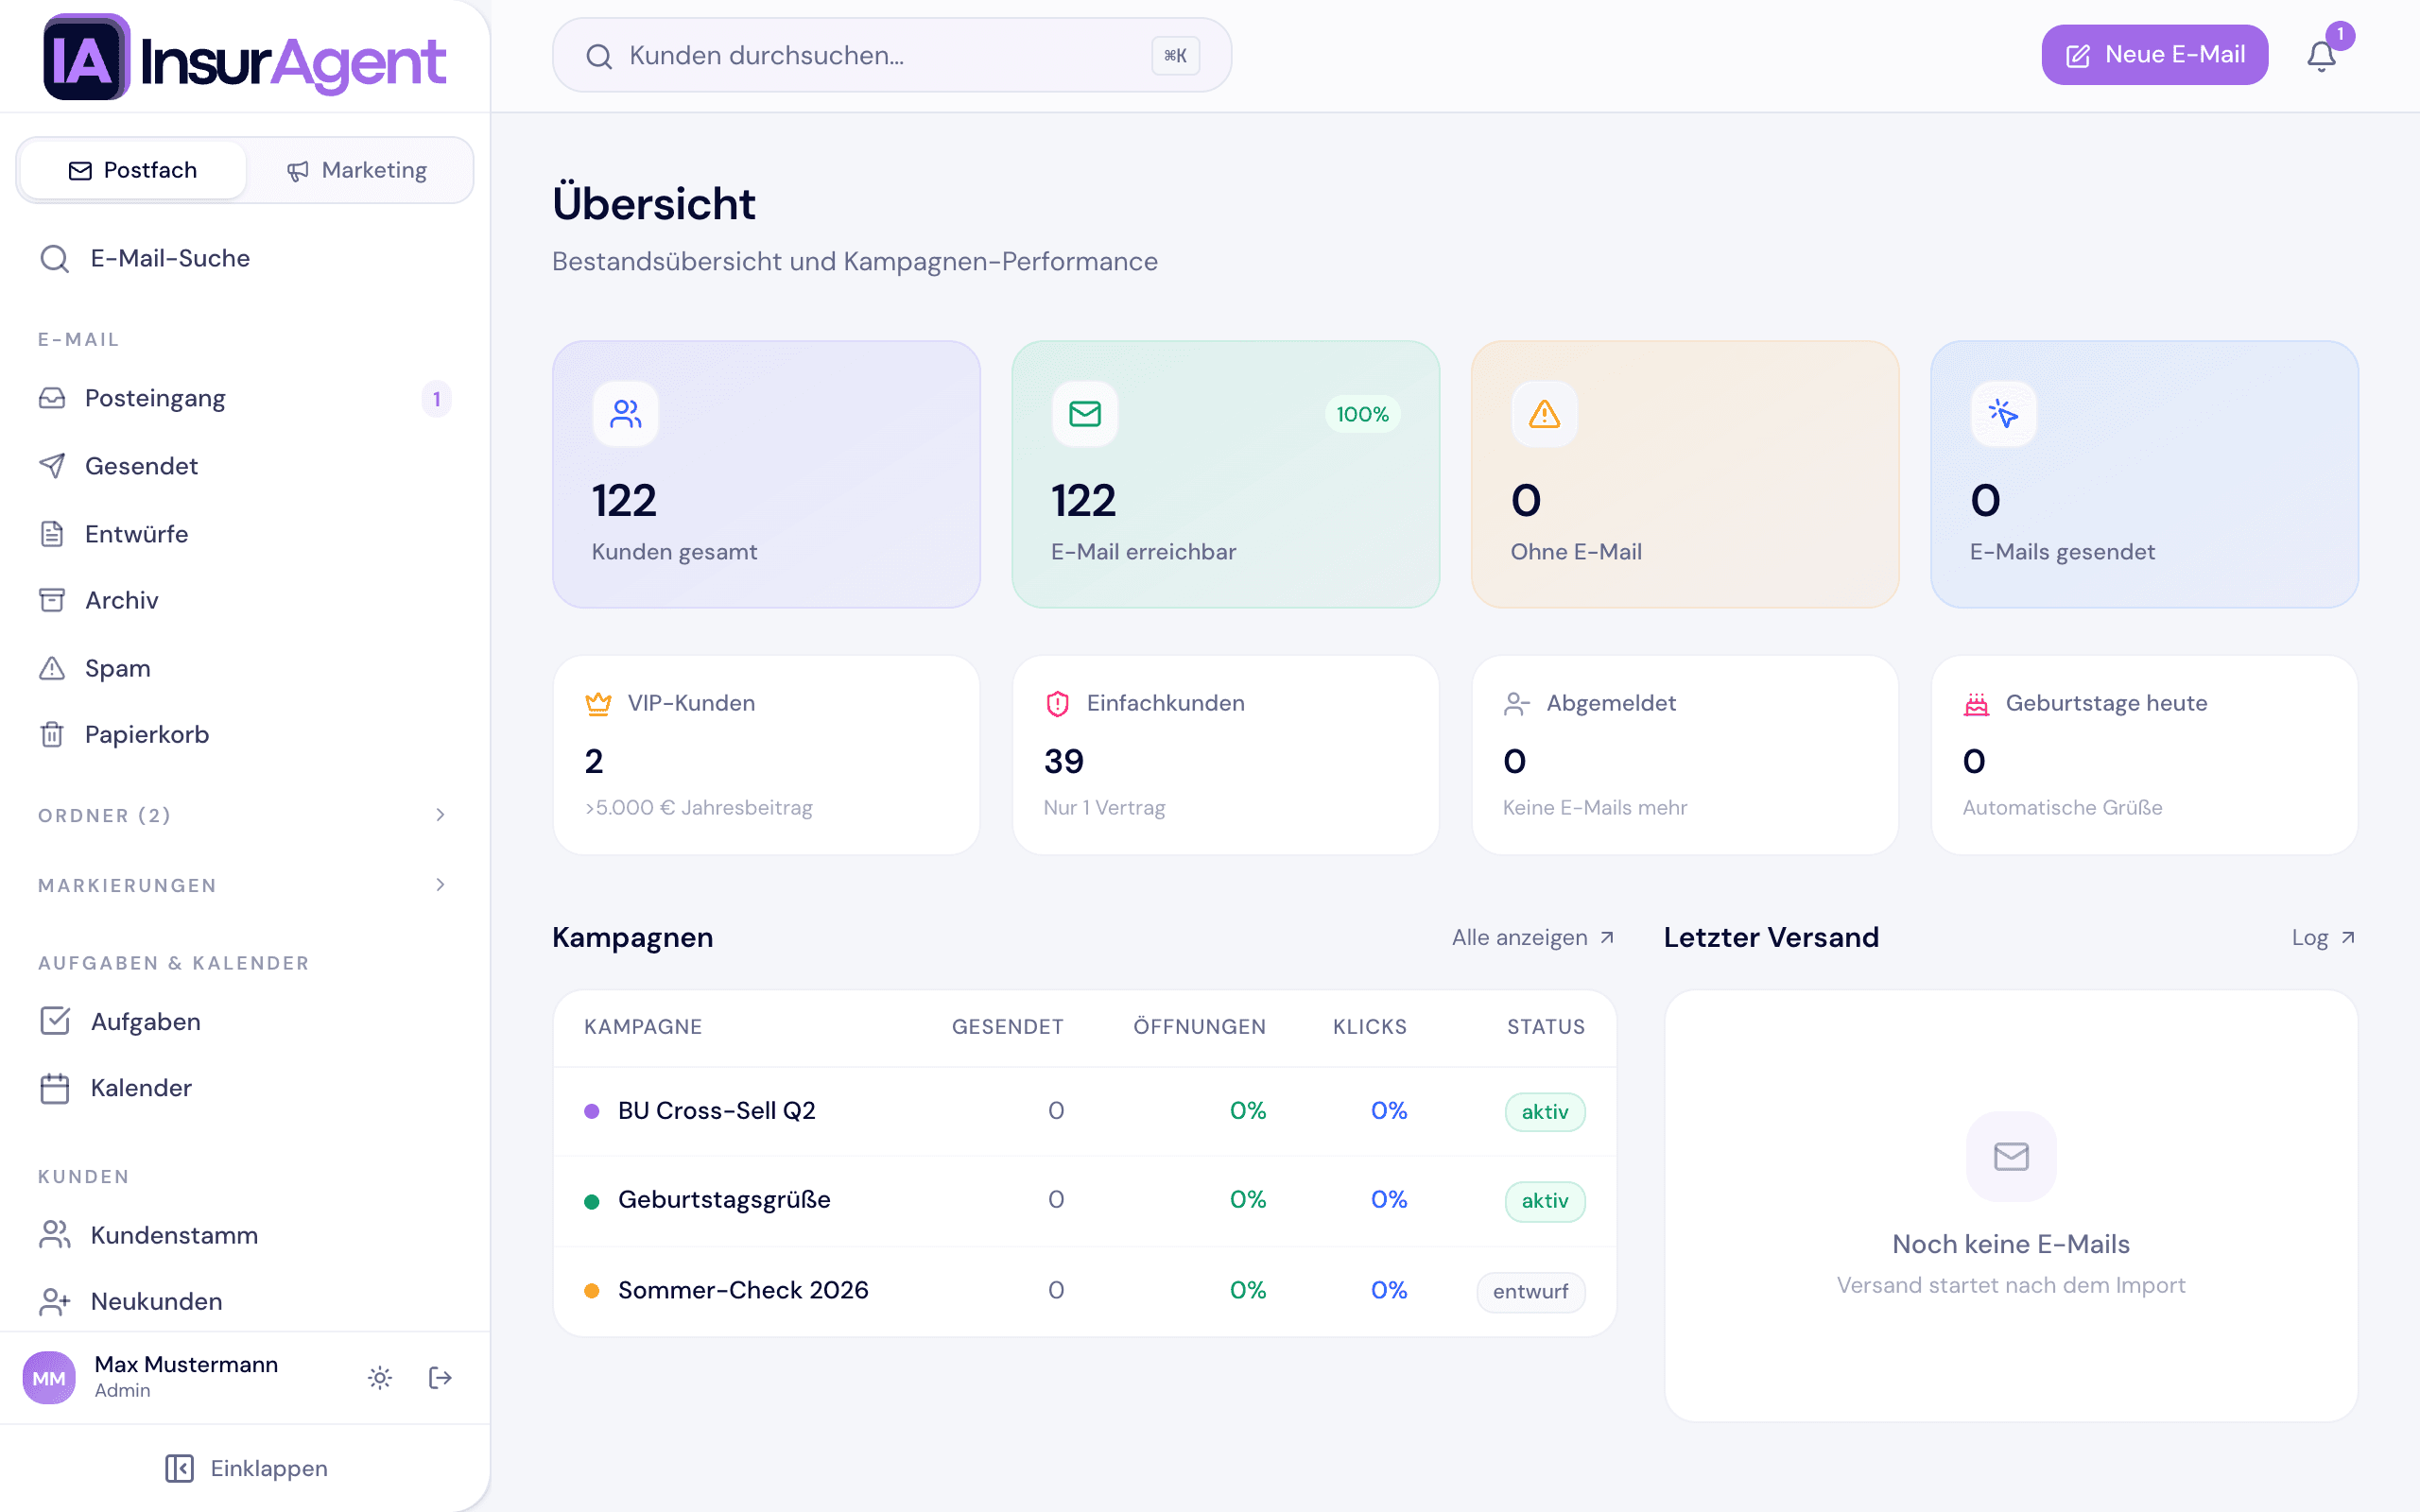Screen dimensions: 2420x1512
Task: Open the Papierkorb folder
Action: click(244, 735)
